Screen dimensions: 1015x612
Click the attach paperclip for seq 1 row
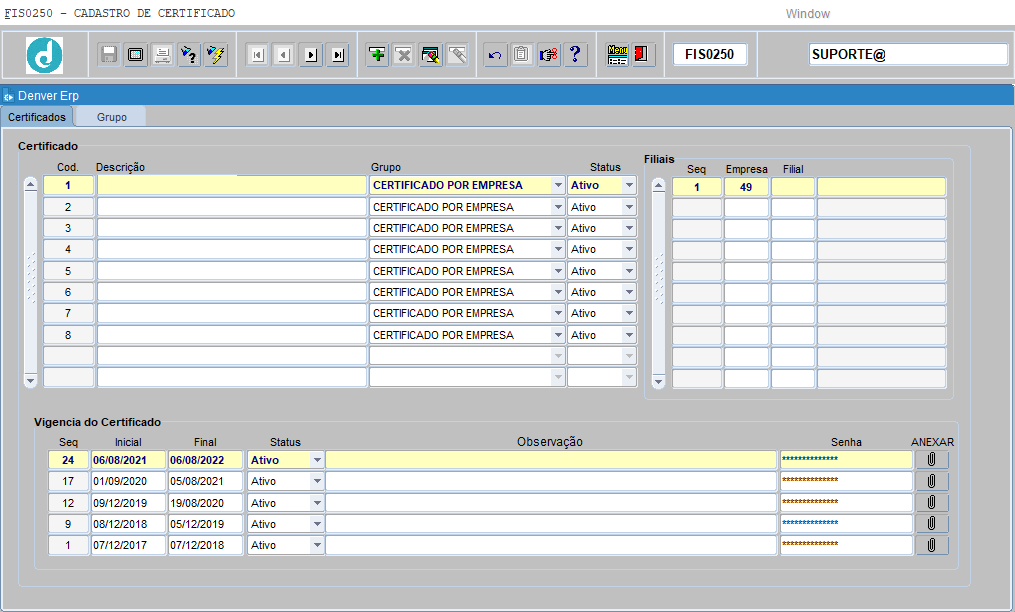[931, 545]
